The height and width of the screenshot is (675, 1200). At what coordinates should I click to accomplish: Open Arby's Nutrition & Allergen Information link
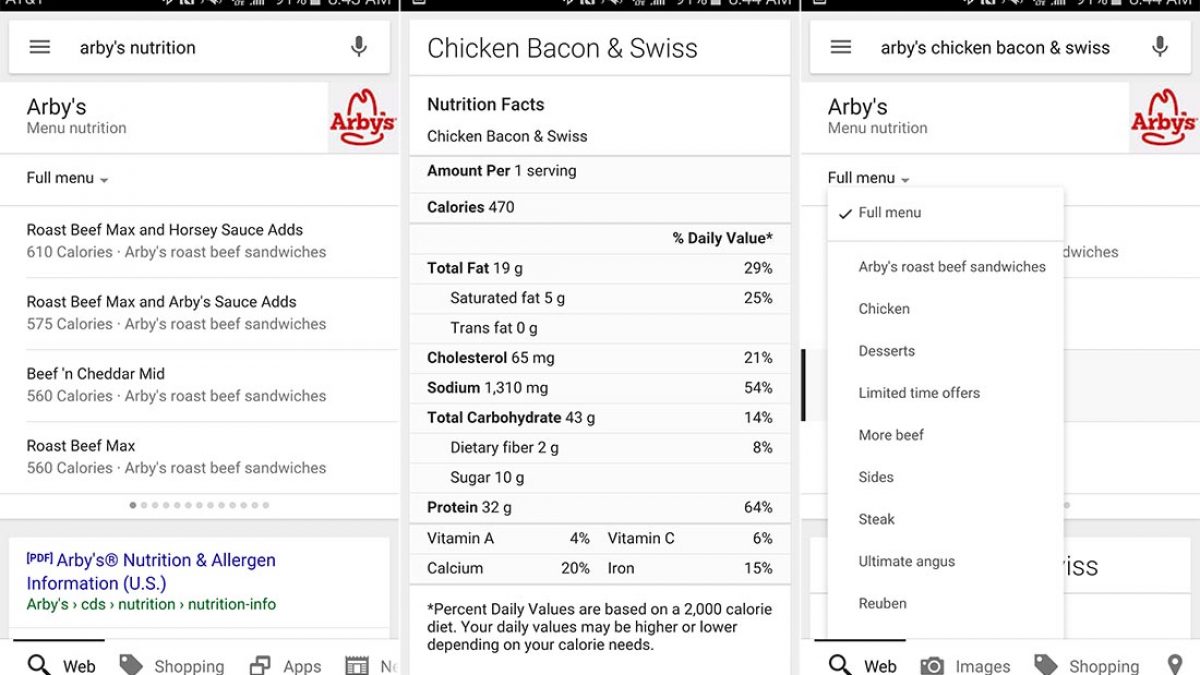click(151, 571)
